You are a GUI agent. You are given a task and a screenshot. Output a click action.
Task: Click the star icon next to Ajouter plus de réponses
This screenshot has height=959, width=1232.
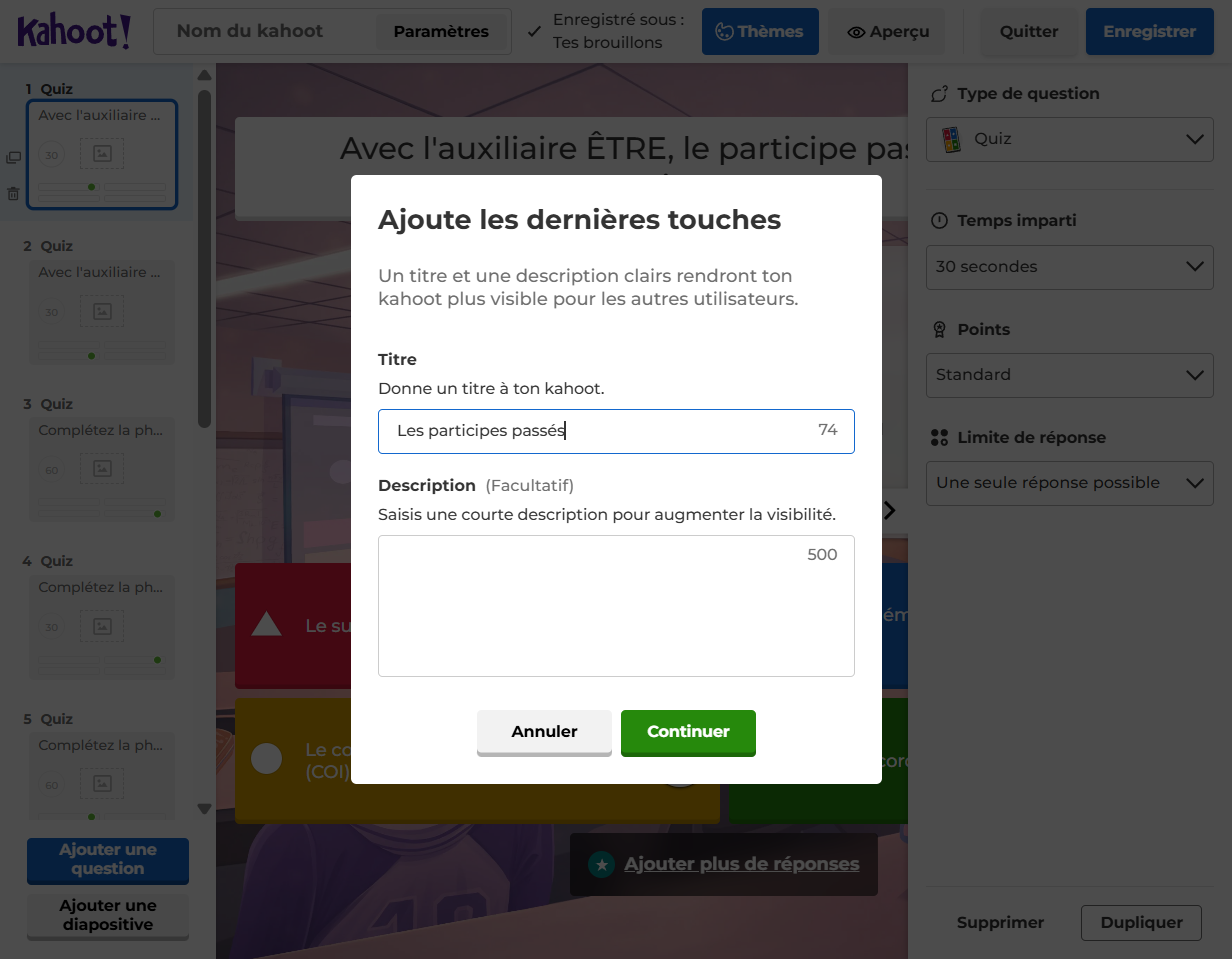[x=601, y=864]
